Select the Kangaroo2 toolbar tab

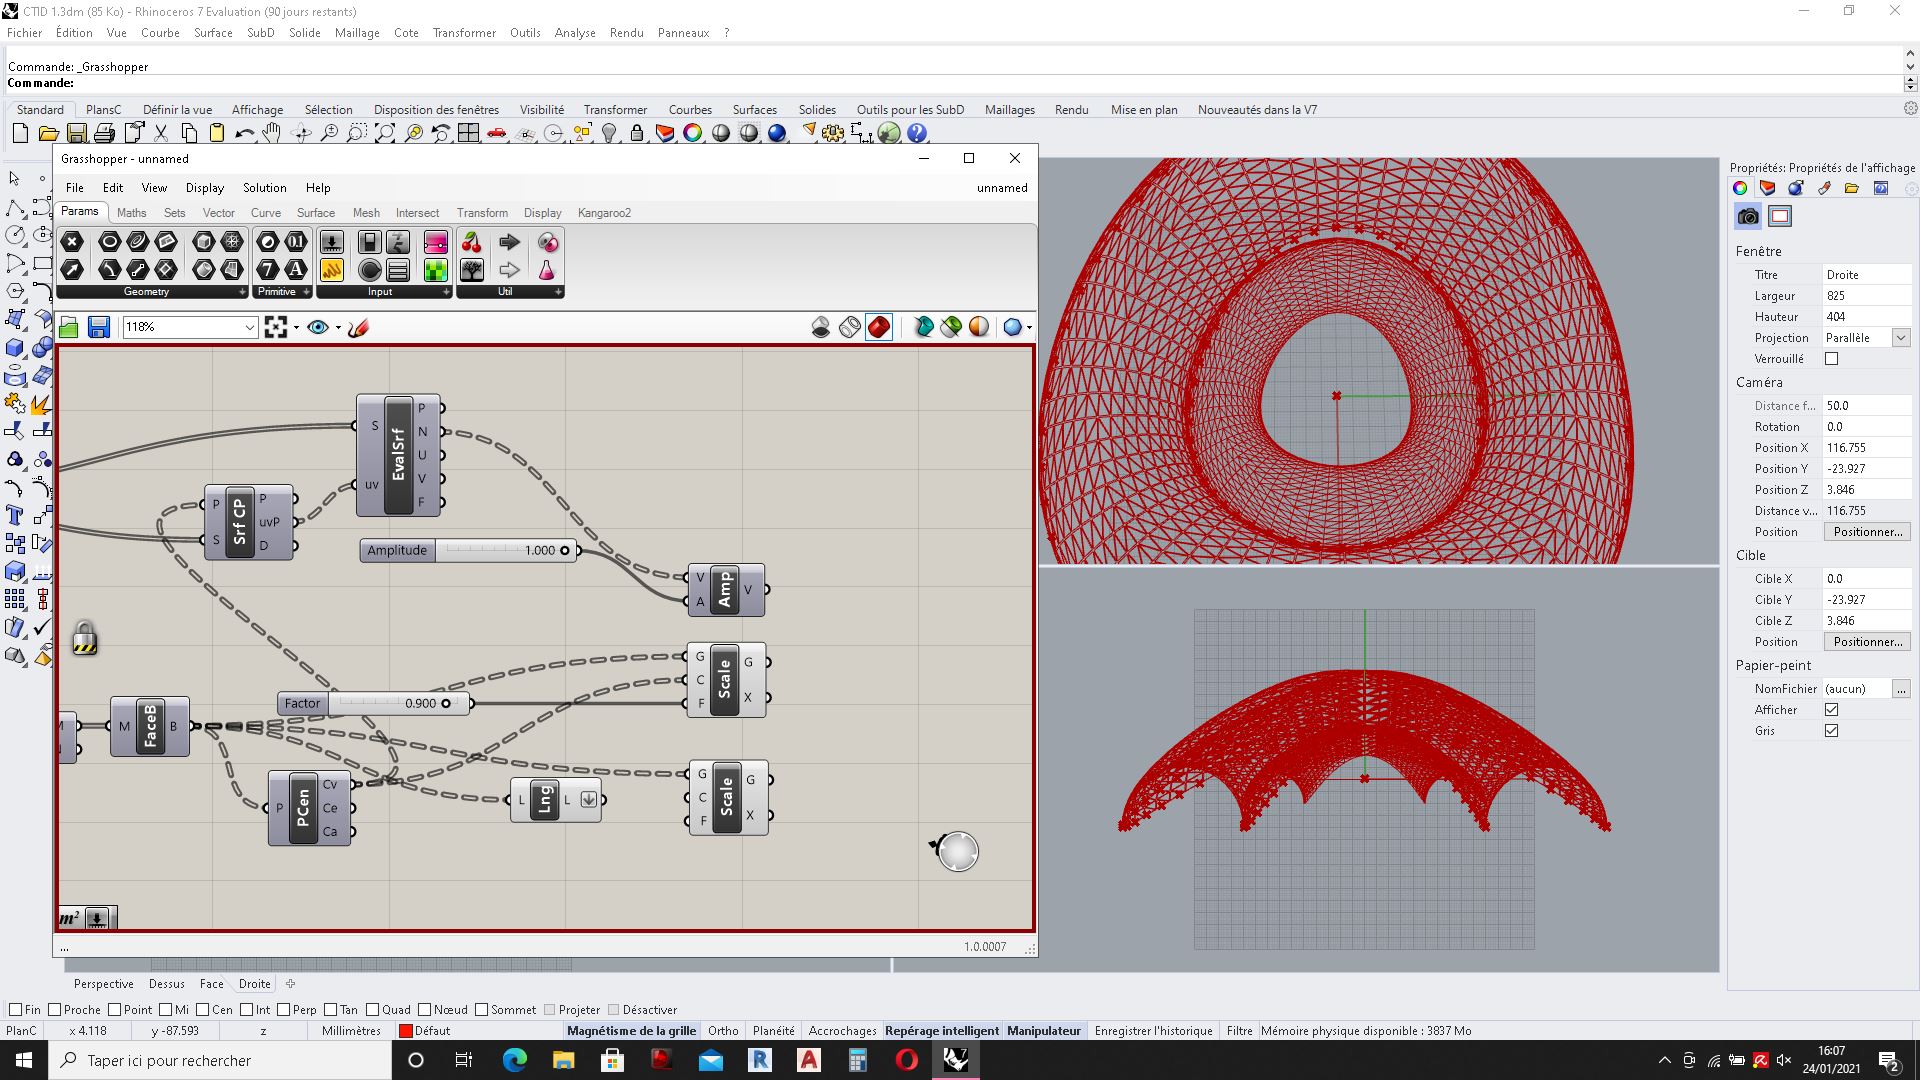[603, 212]
